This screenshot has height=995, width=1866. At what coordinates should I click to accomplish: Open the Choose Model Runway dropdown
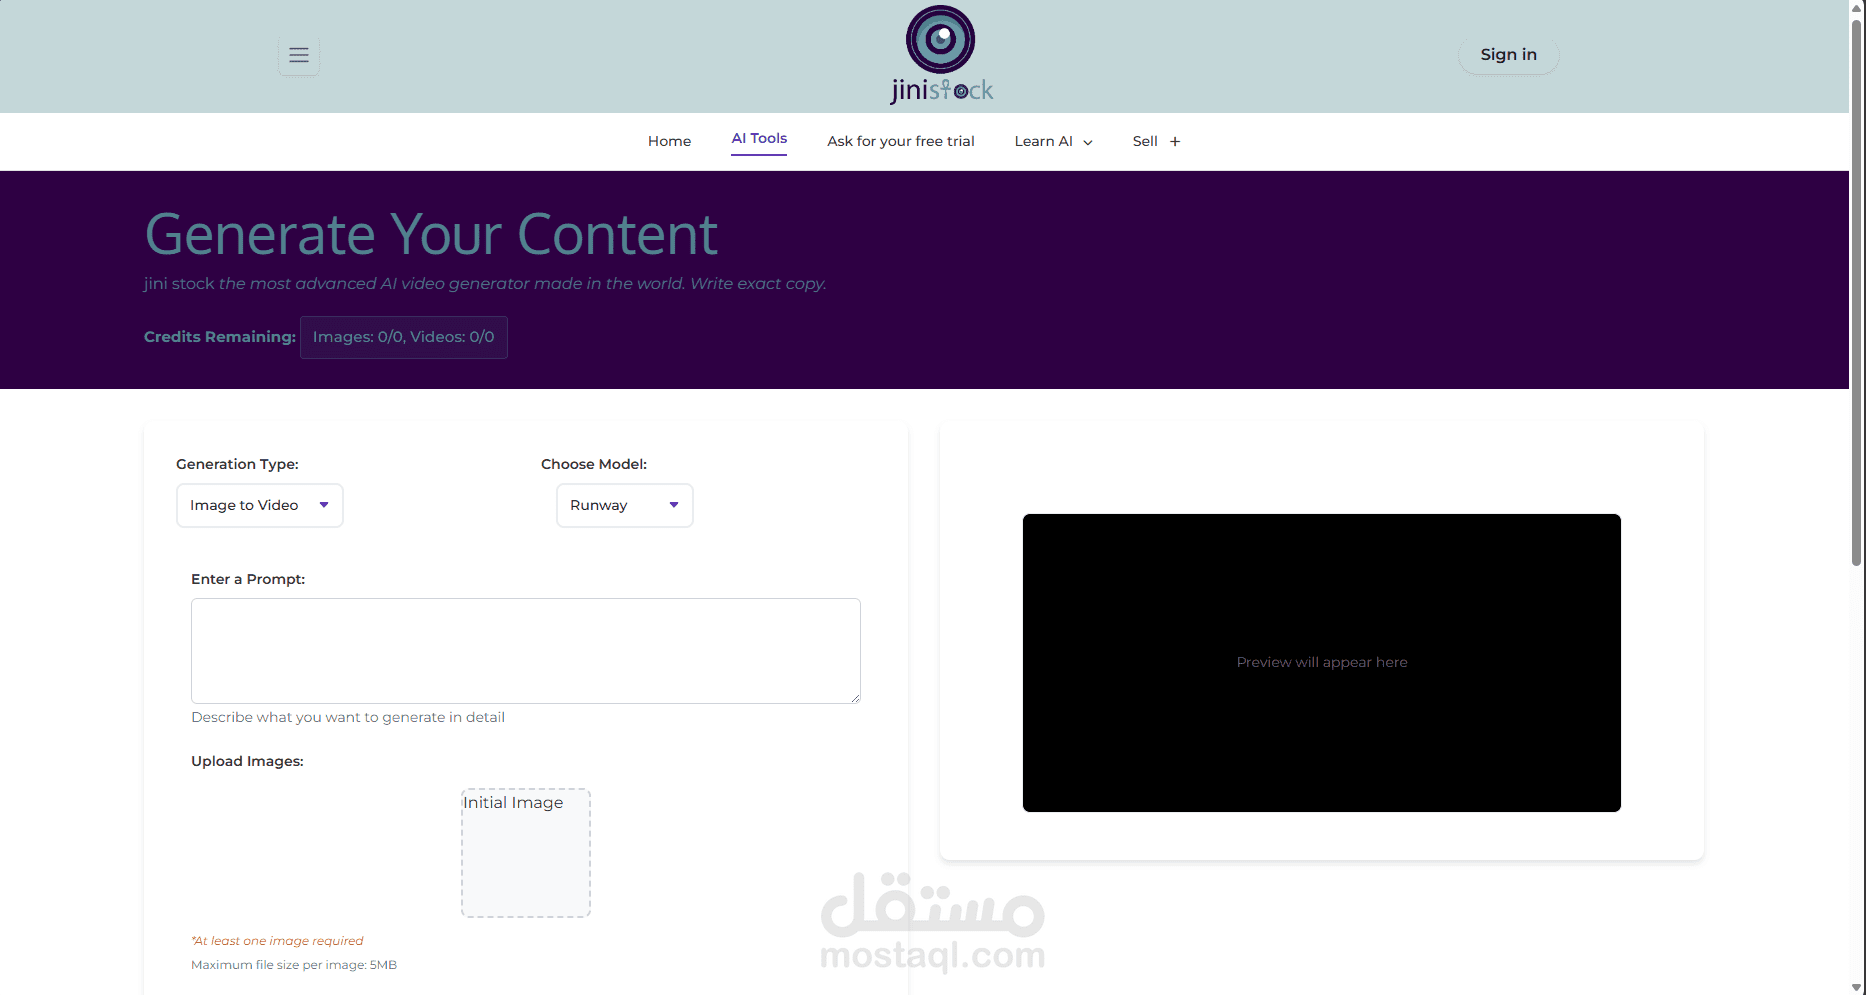(625, 505)
